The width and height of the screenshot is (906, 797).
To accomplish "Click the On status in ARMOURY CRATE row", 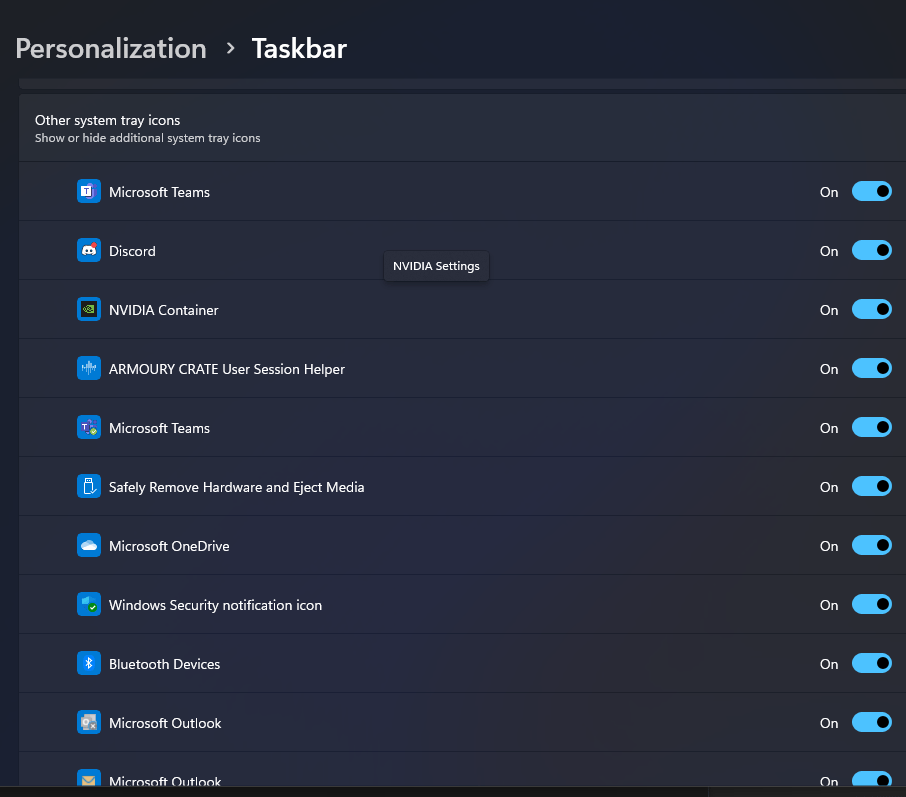I will point(829,369).
